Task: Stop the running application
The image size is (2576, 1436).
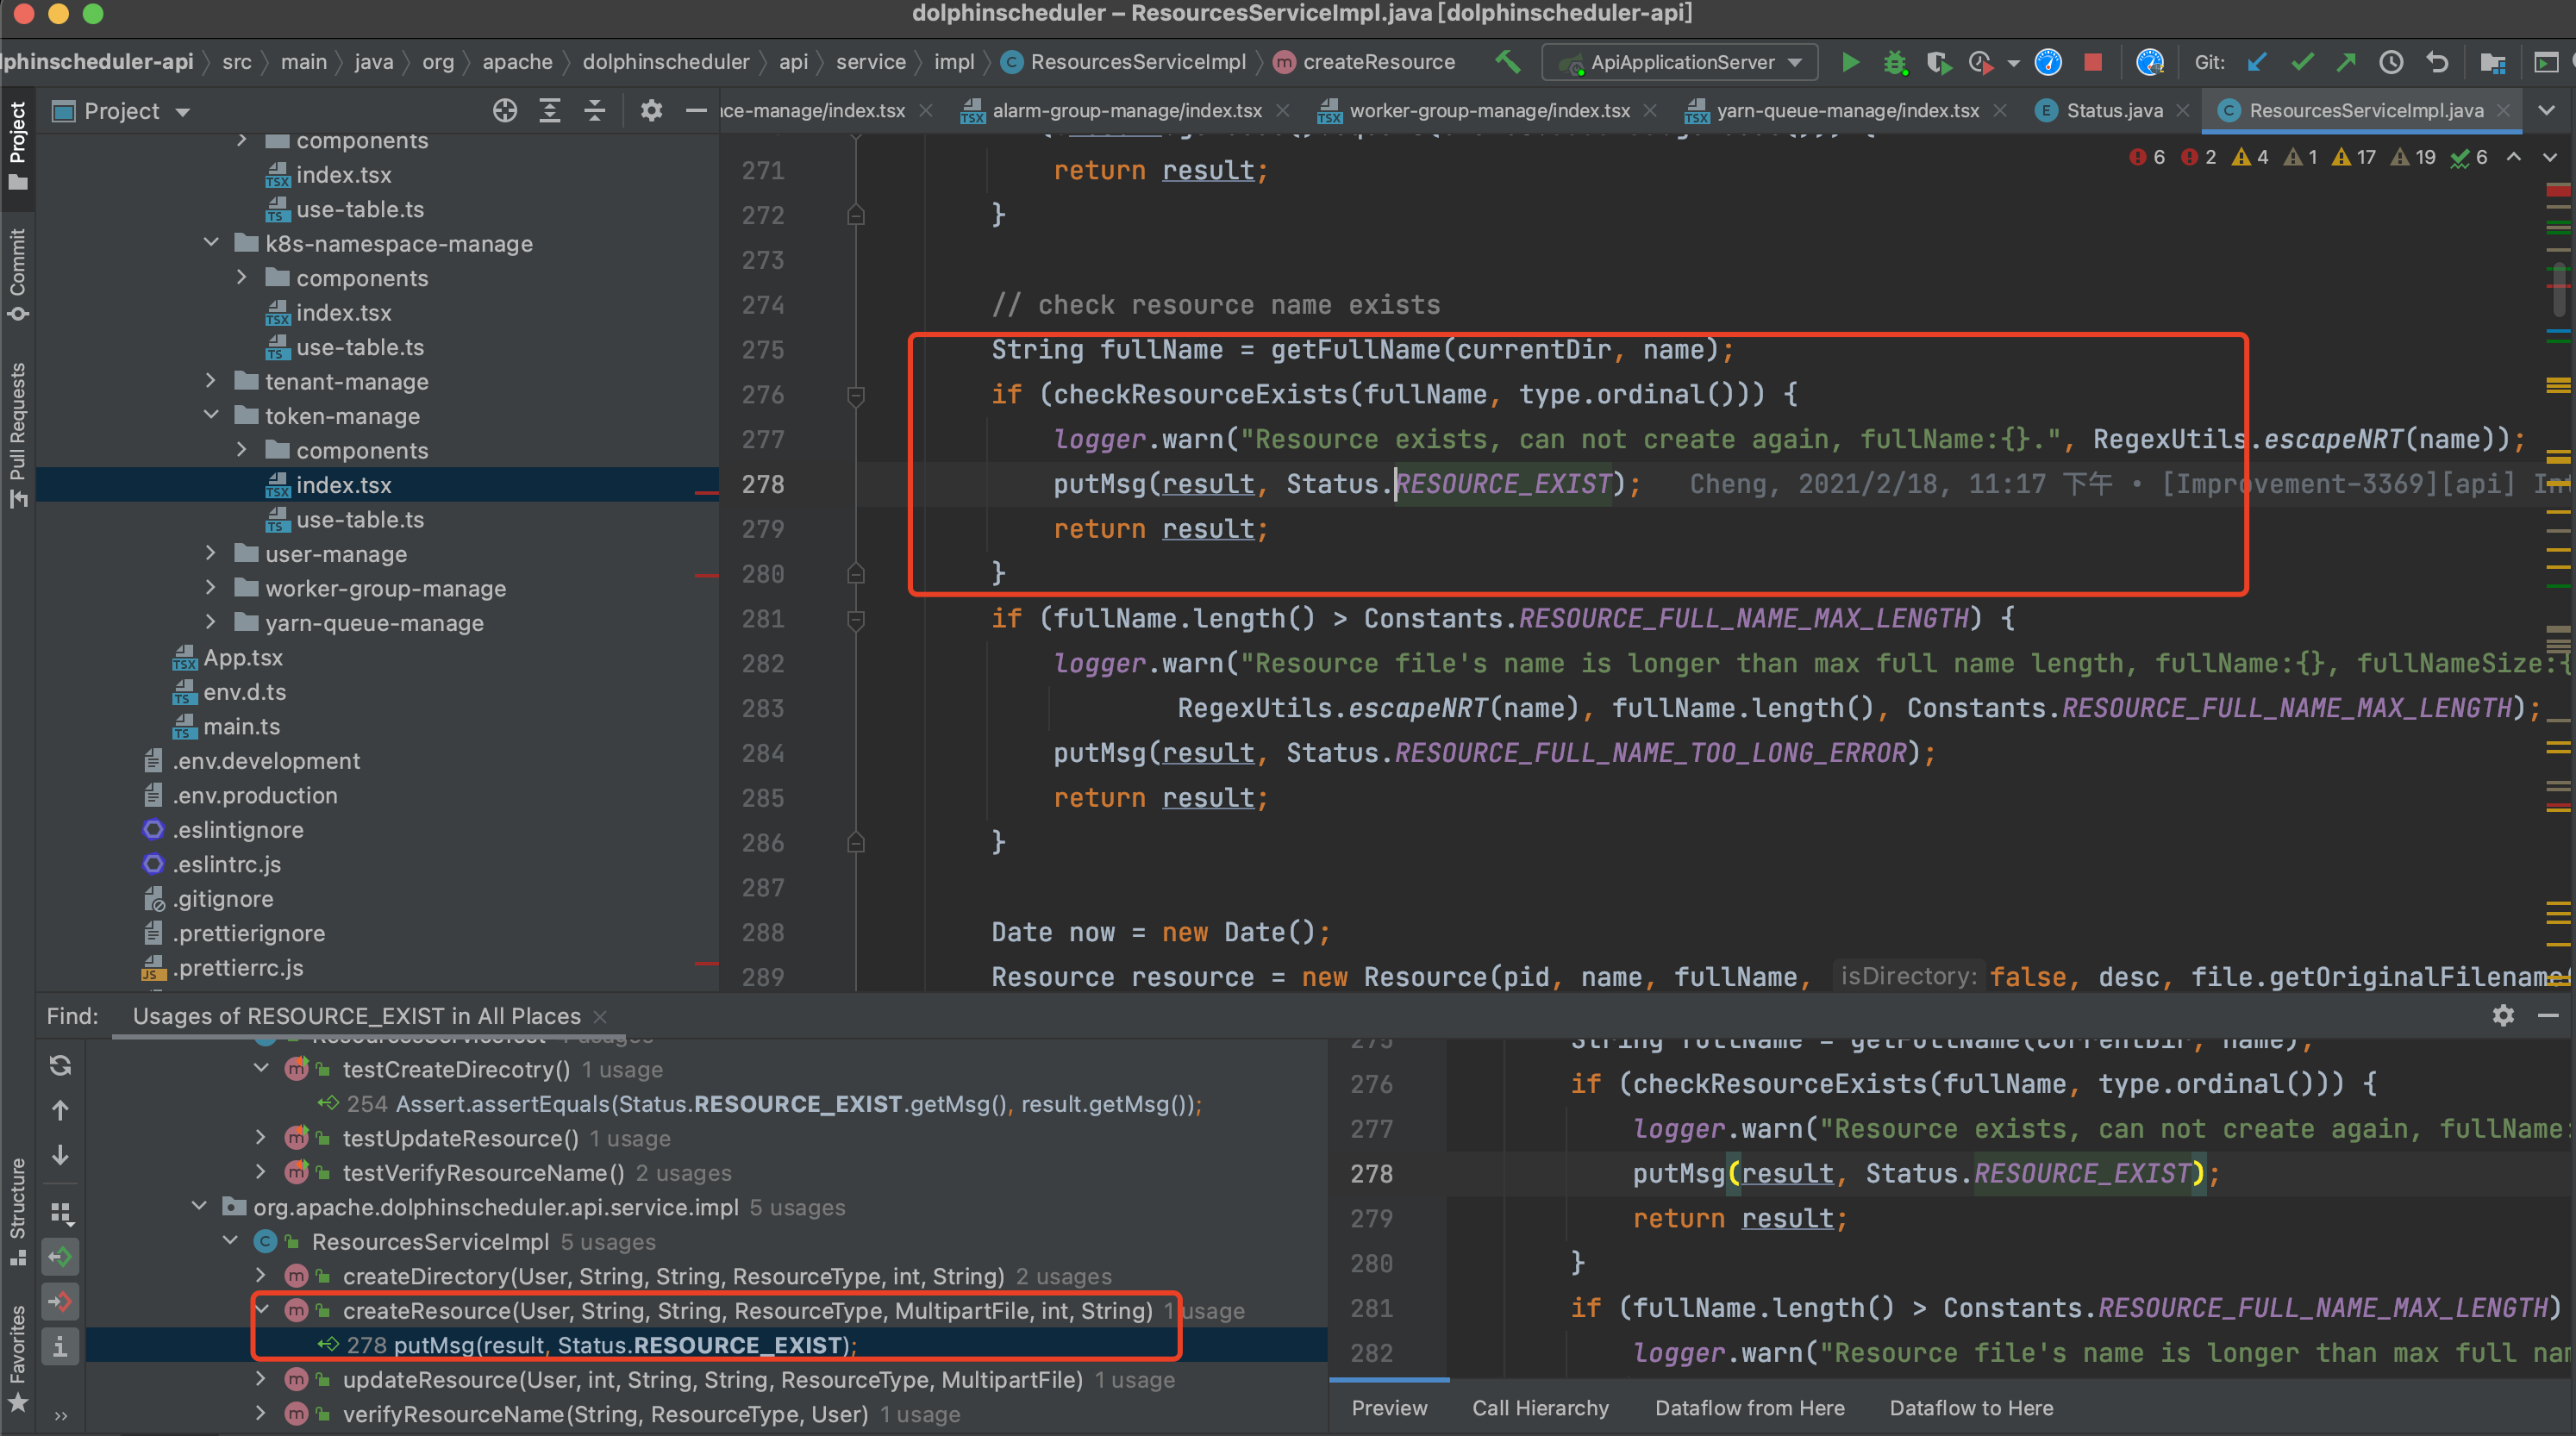Action: [2092, 62]
